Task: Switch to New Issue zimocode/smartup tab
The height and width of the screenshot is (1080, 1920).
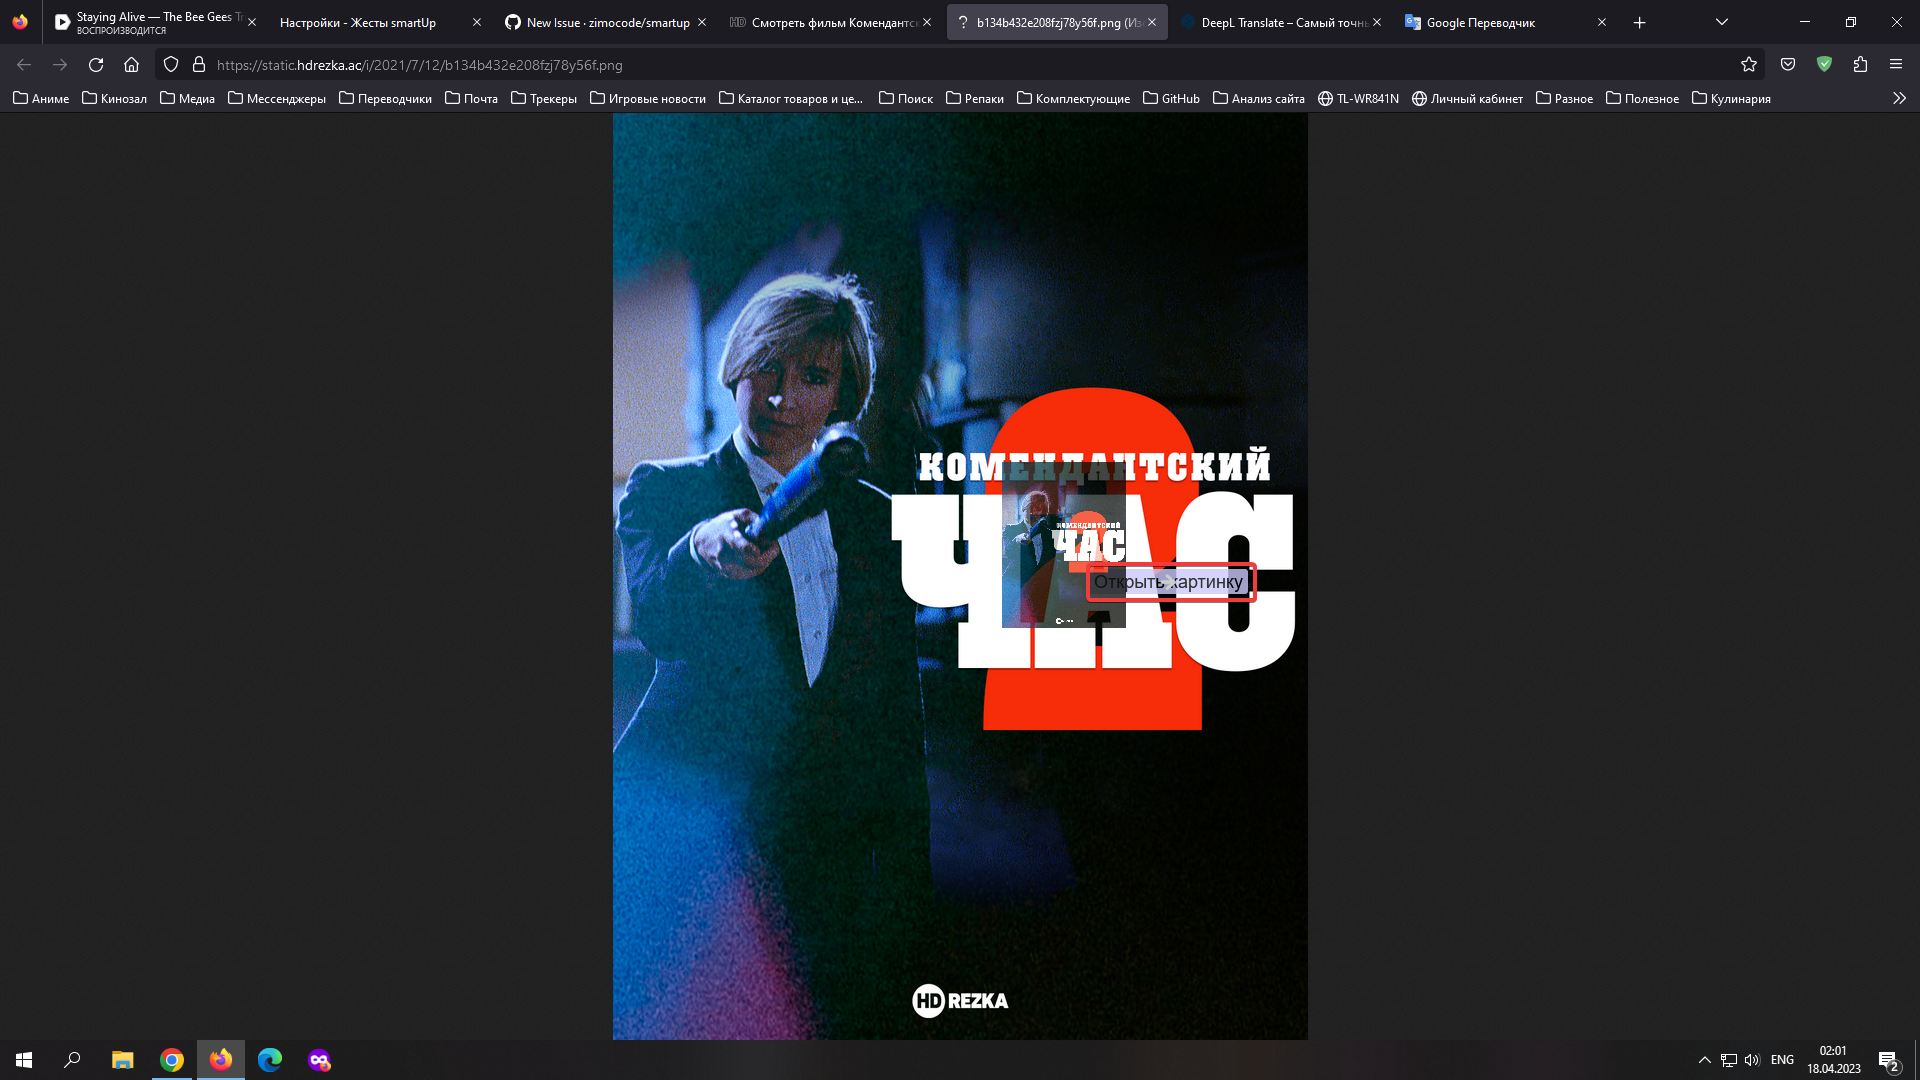Action: click(607, 22)
